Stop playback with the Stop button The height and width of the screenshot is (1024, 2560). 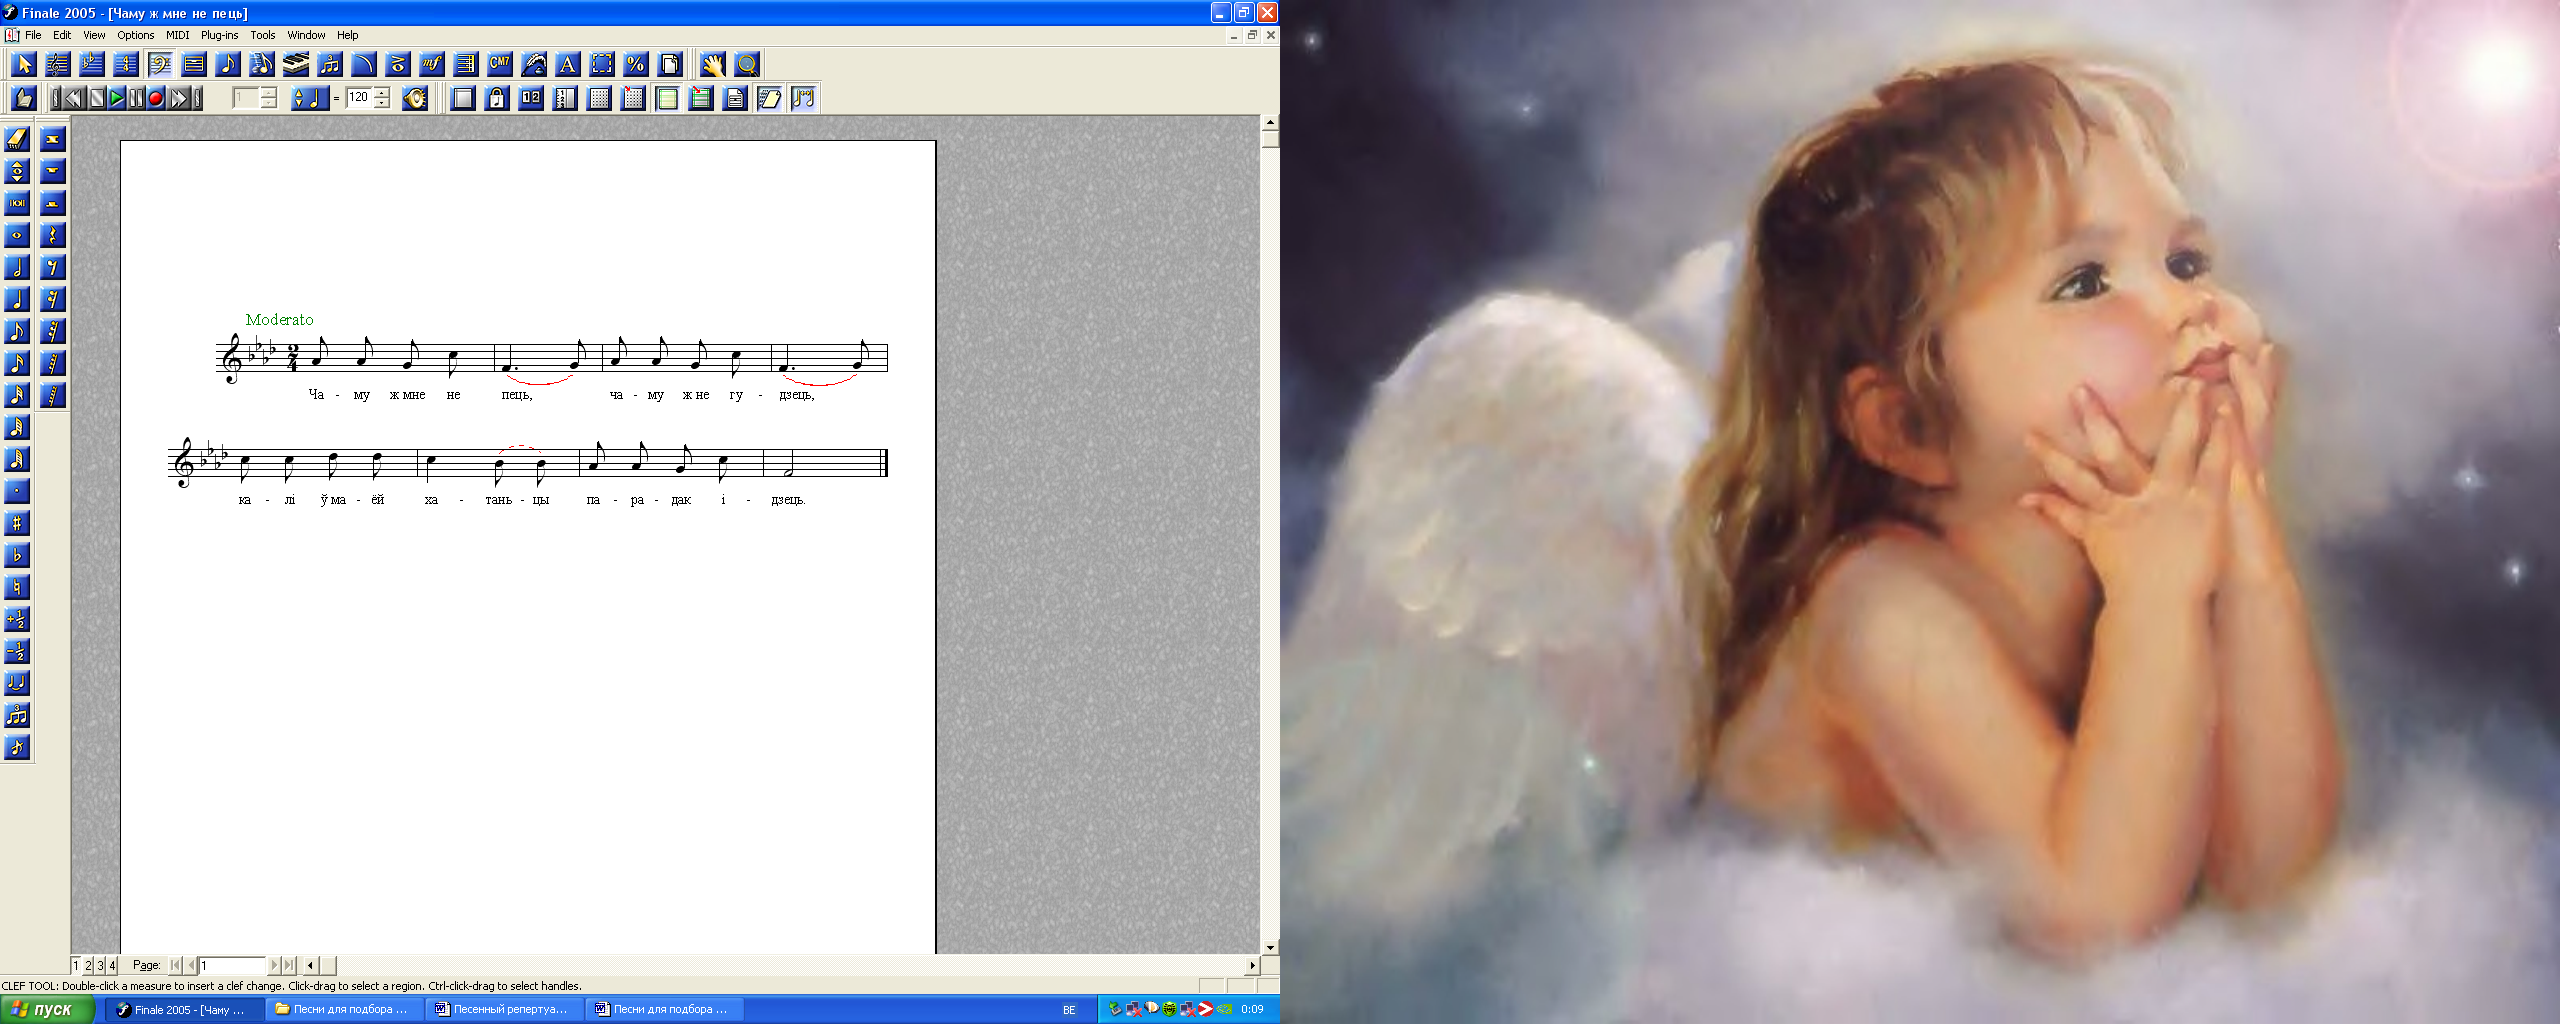pos(96,98)
